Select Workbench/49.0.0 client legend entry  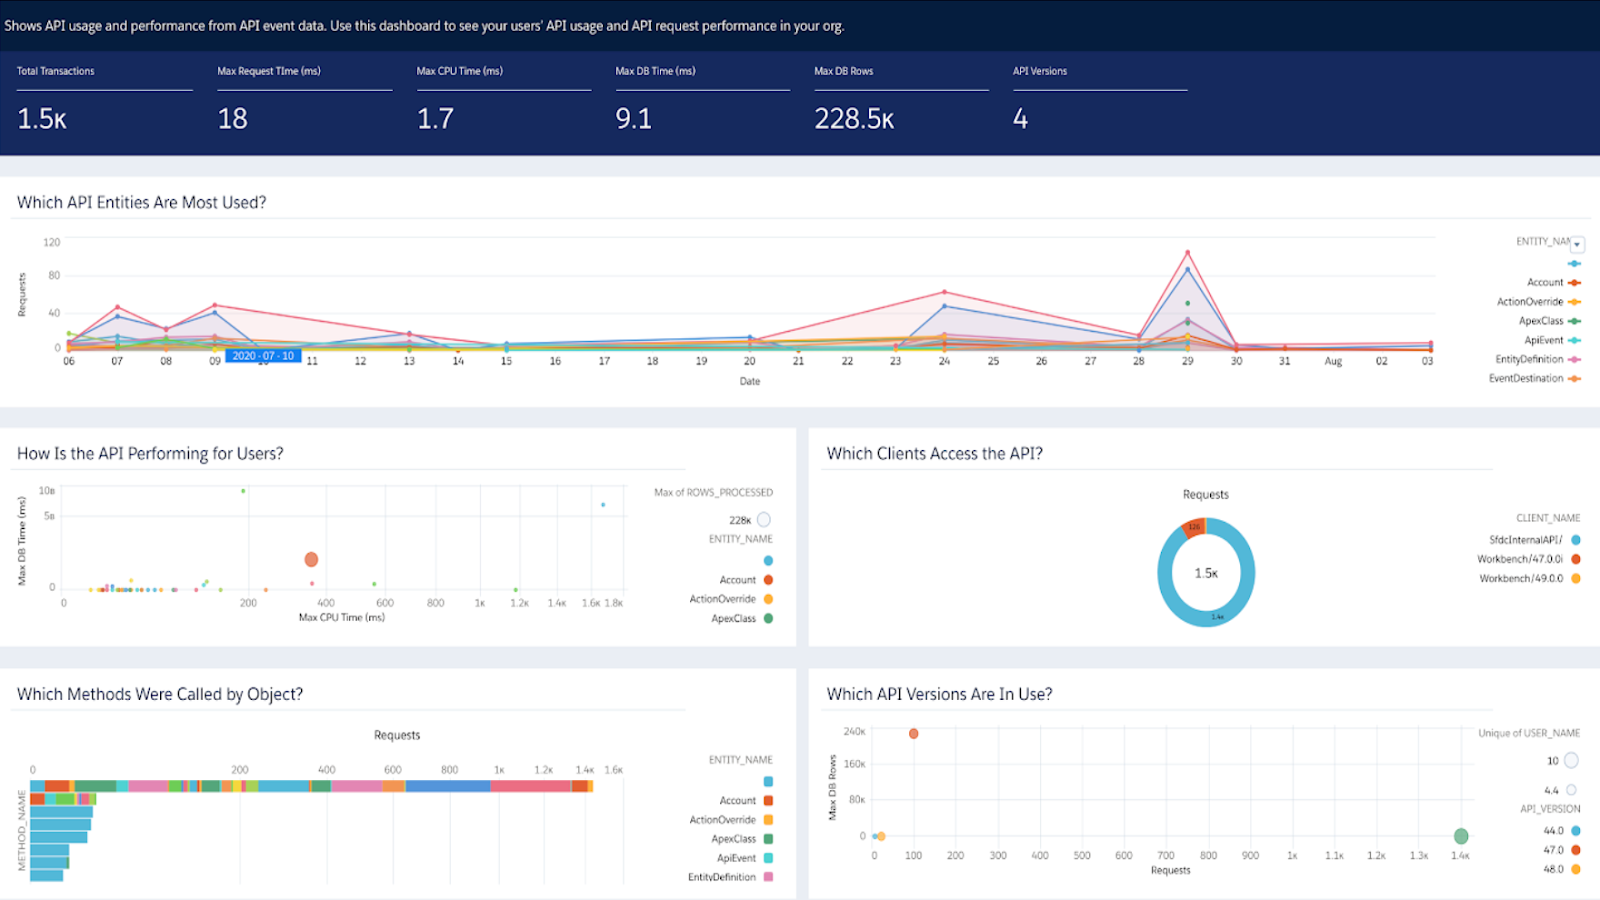1529,579
